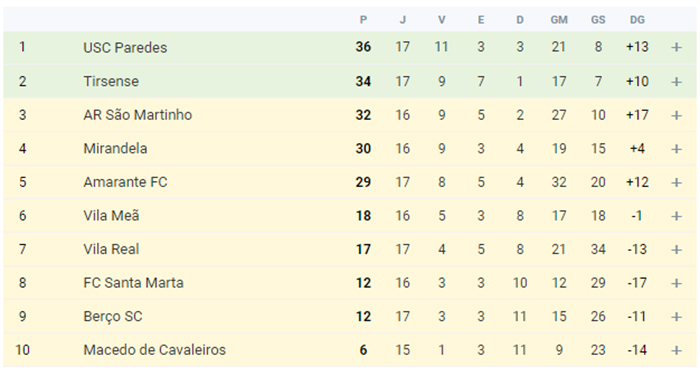
Task: Click the plus icon for Amarante FC
Action: pos(676,182)
